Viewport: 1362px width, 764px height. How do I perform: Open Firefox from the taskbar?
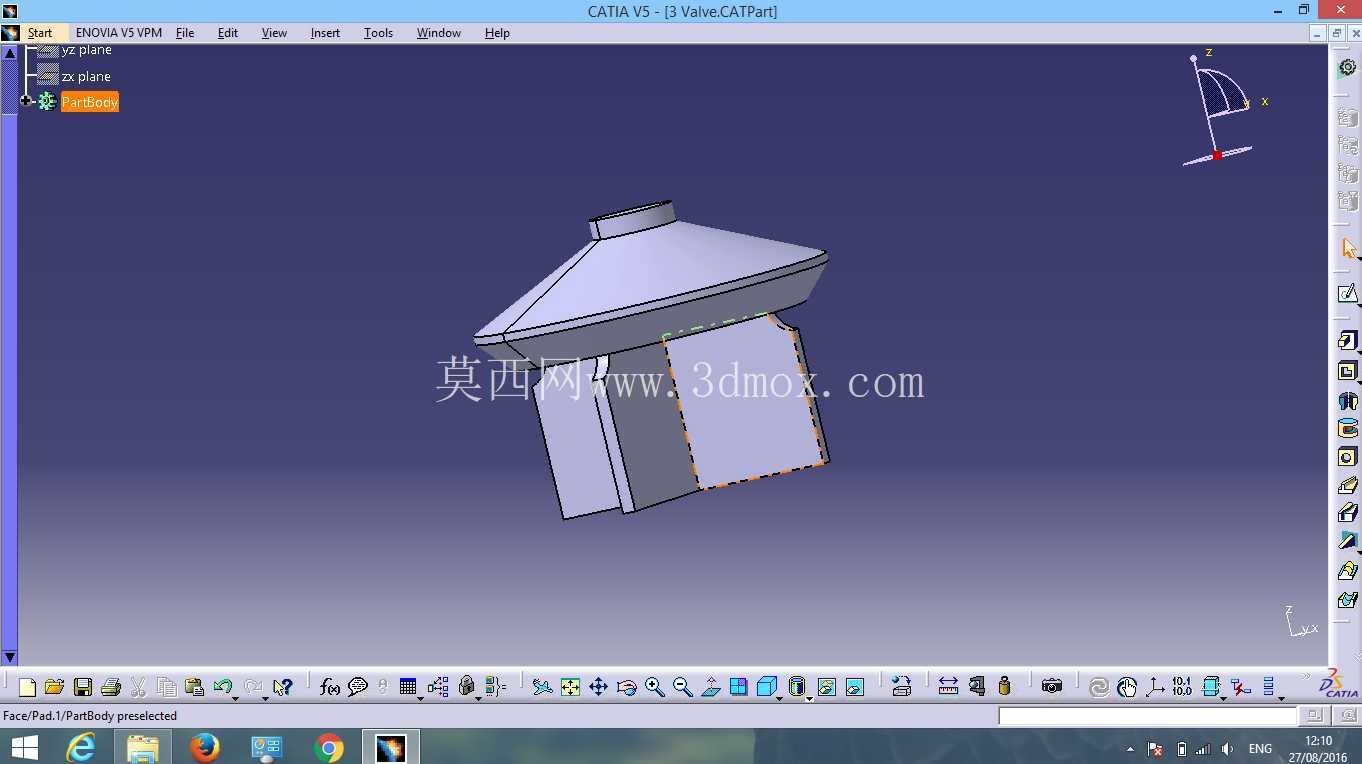click(204, 747)
